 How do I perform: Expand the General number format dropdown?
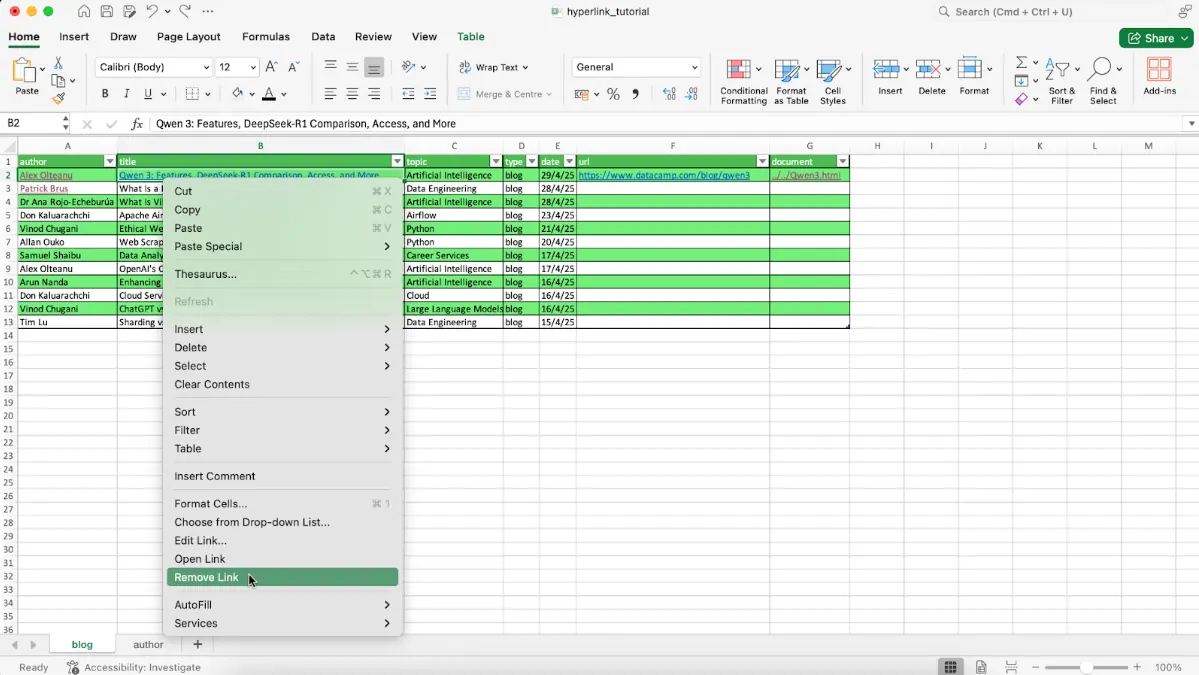(x=694, y=67)
